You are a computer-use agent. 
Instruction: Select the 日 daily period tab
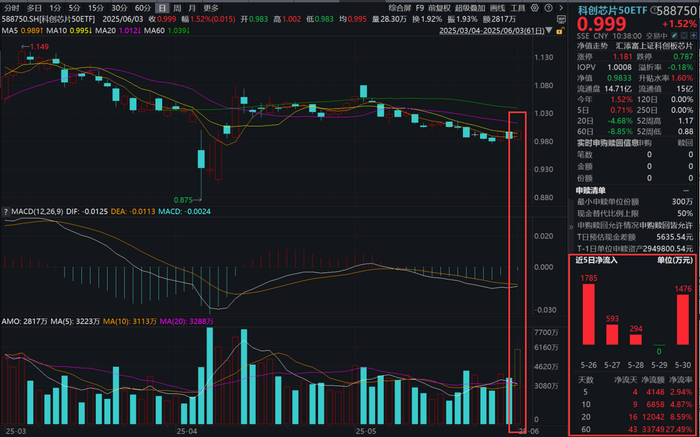coord(162,8)
